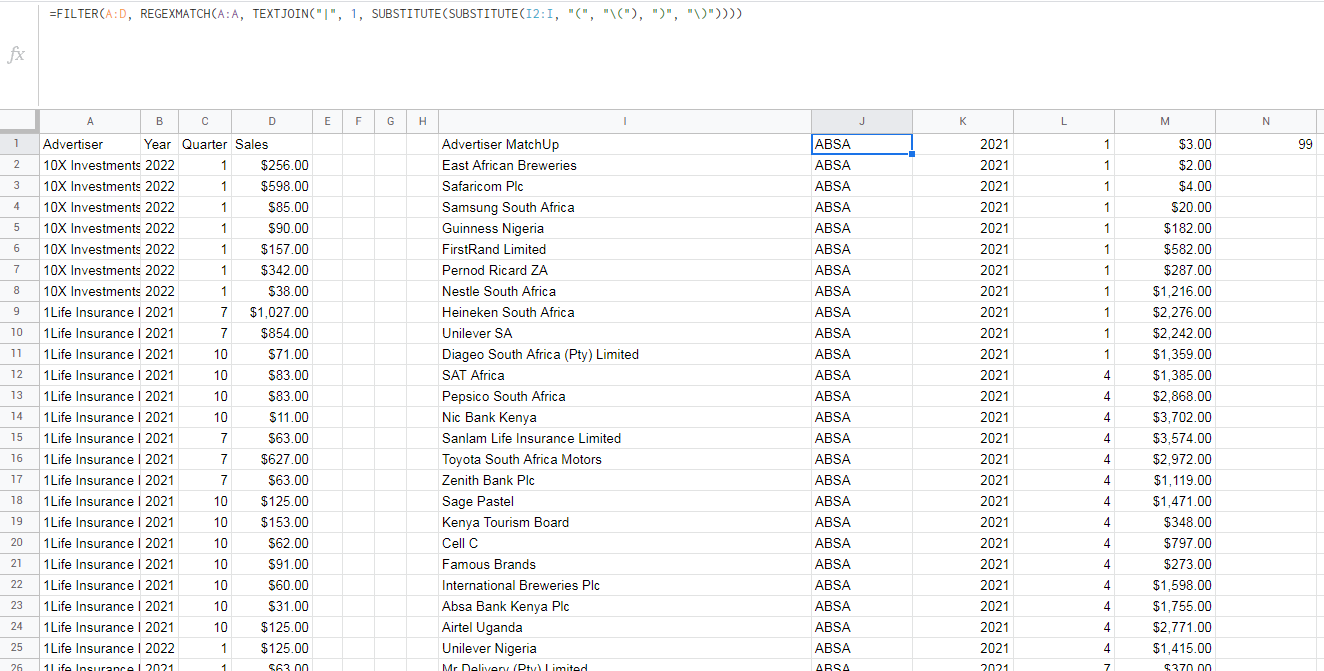
Task: Click the $1,216.00 cell
Action: [x=1165, y=291]
